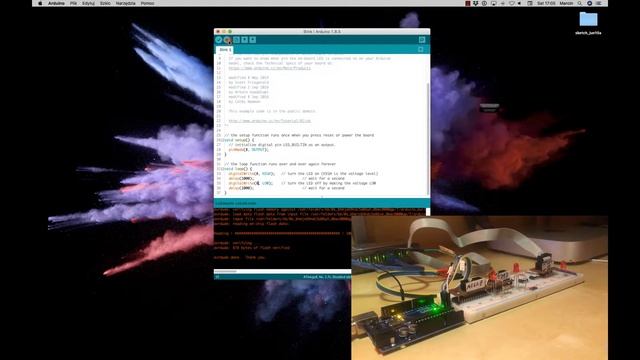Click the upload status message bar above console
640x360 pixels.
[x=322, y=203]
